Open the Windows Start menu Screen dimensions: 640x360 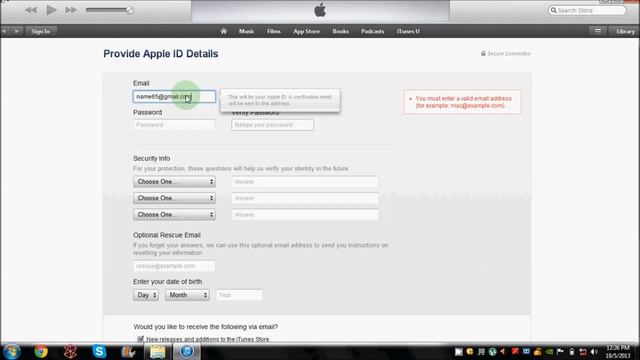pyautogui.click(x=11, y=351)
